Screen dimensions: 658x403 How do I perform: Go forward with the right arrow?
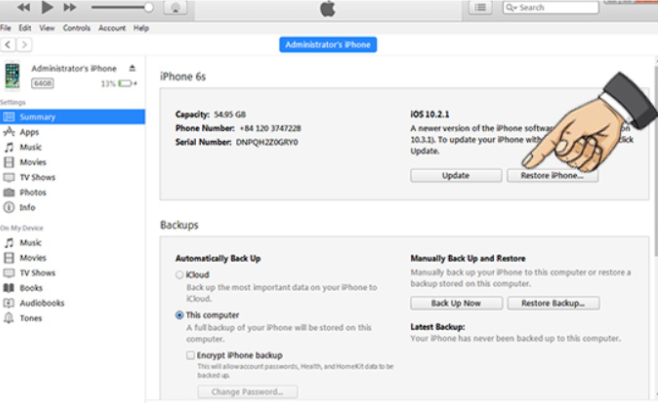24,44
